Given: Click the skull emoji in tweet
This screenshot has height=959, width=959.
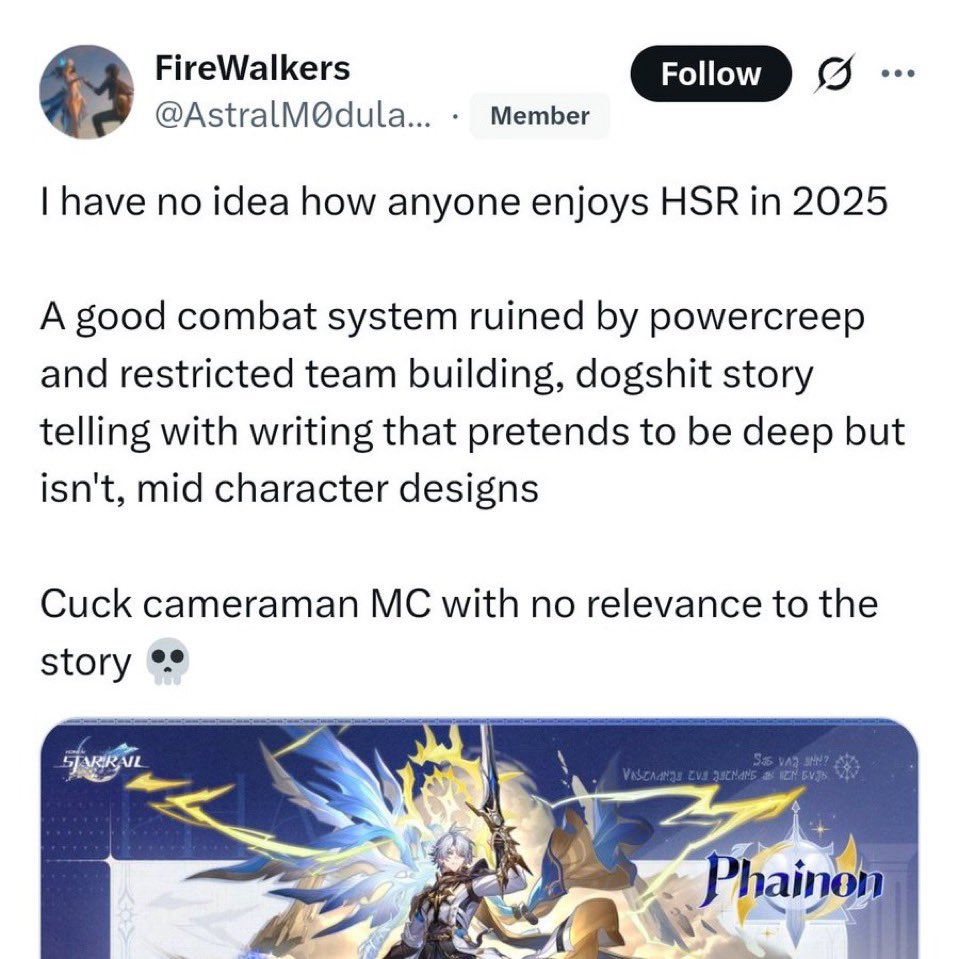Looking at the screenshot, I should 167,662.
